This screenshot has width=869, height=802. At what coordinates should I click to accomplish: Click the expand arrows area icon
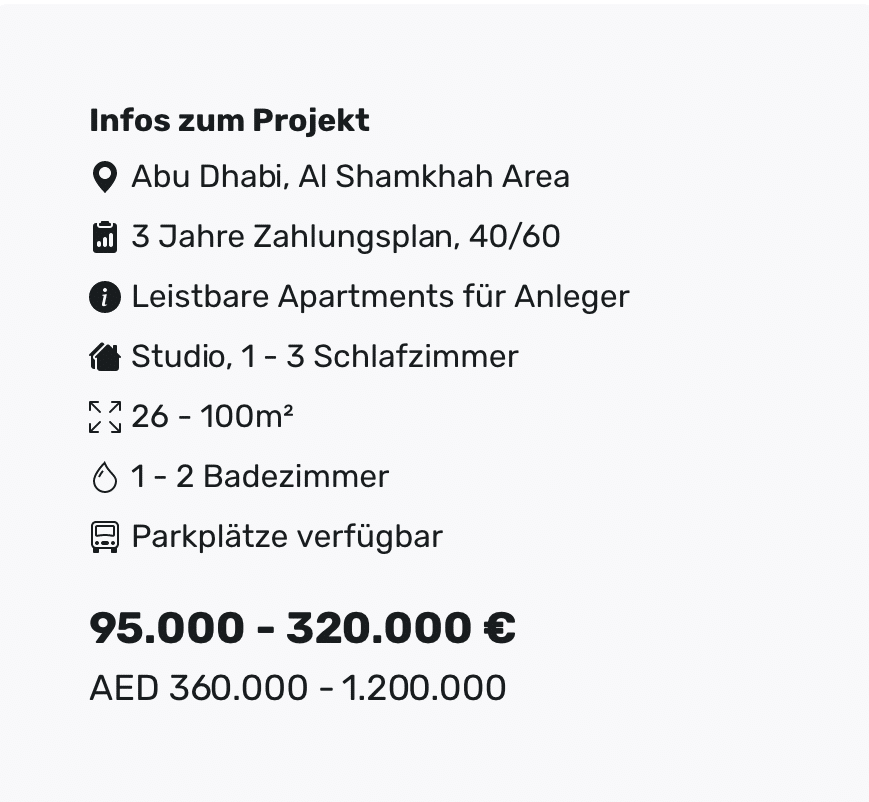point(105,417)
